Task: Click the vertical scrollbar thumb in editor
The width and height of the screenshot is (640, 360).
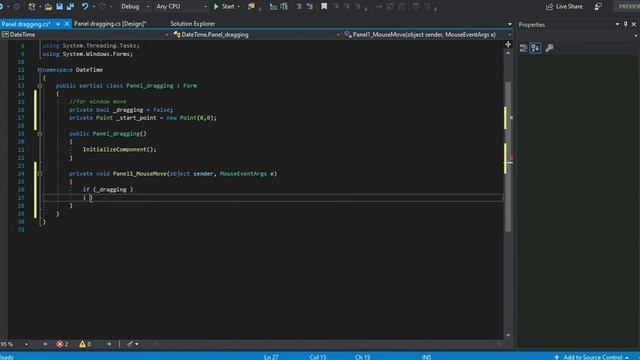Action: click(508, 157)
